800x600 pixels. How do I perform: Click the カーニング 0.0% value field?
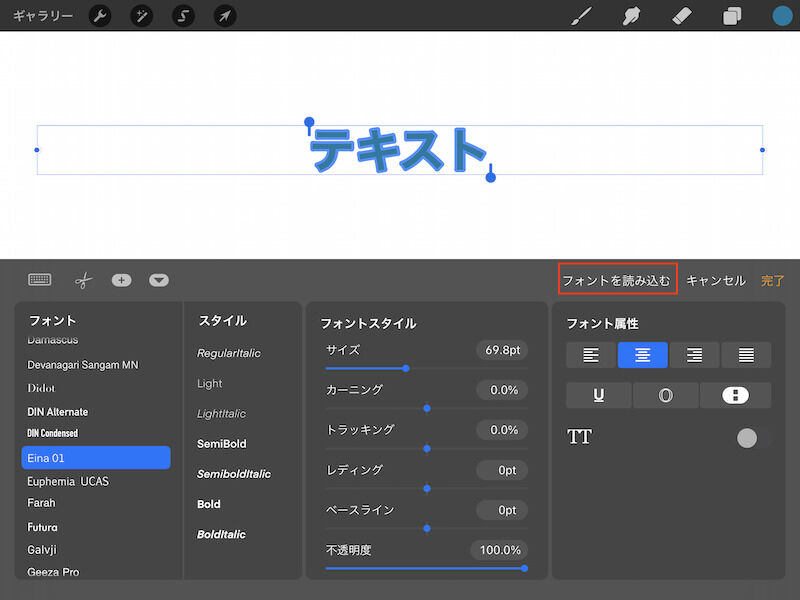(502, 390)
